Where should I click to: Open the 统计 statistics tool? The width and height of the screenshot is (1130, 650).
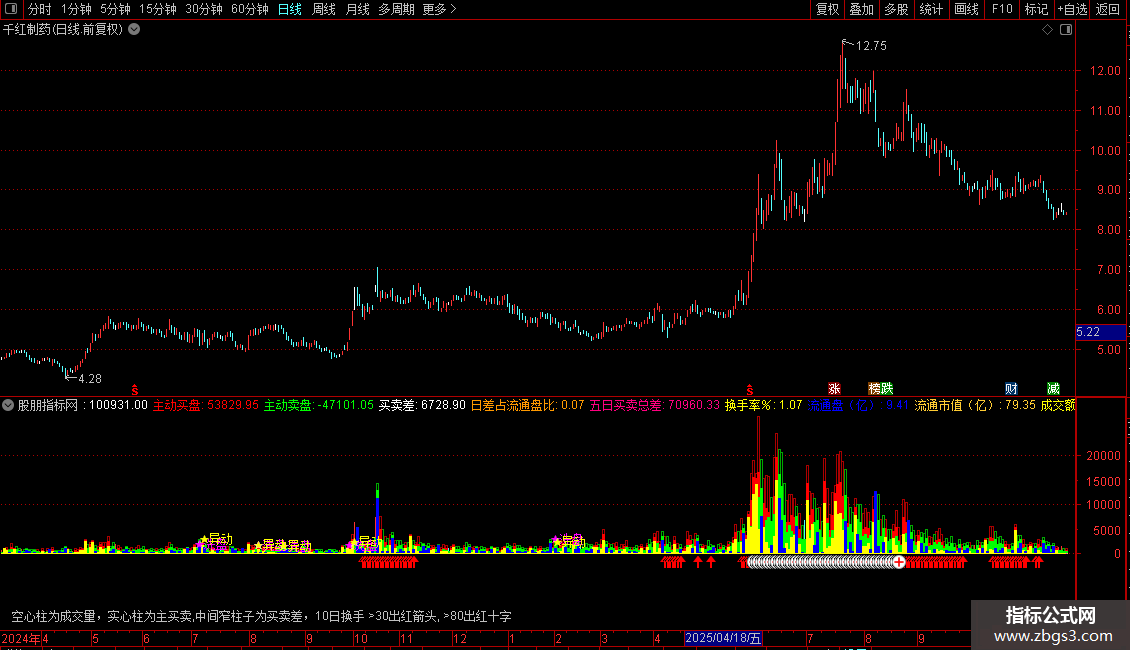tap(931, 9)
